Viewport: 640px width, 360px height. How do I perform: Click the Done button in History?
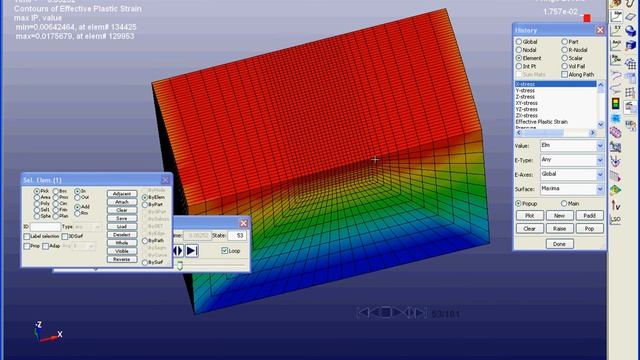tap(559, 244)
